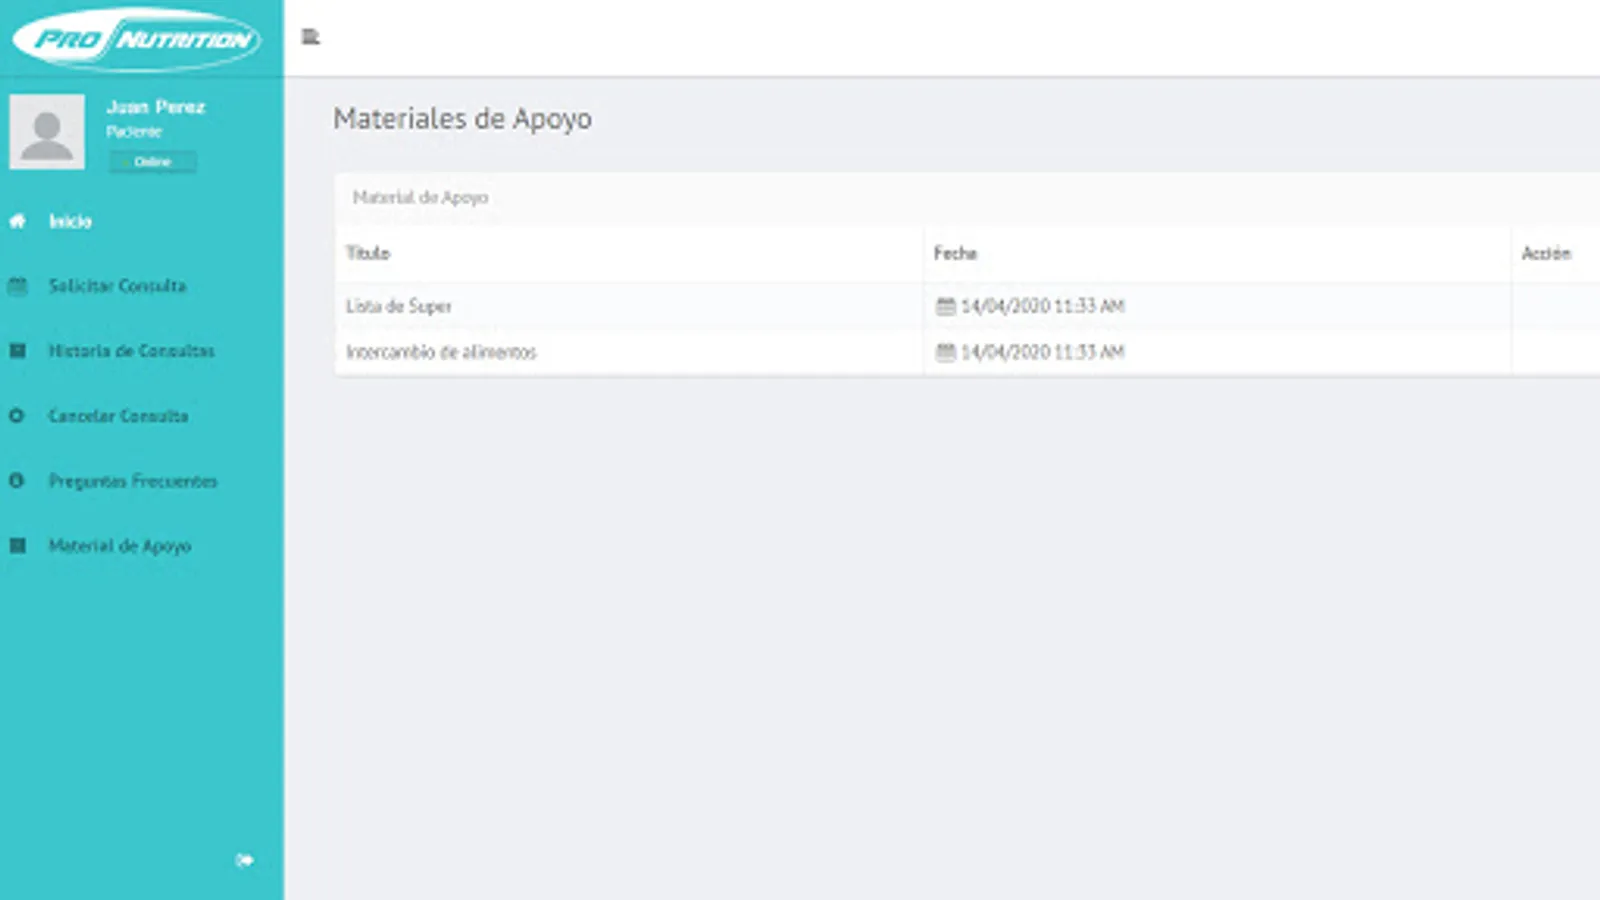Open the Intercambio de alimentos material

click(x=441, y=351)
